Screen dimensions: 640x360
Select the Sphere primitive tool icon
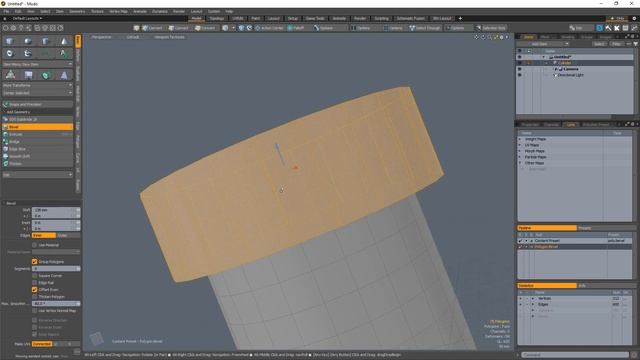coord(28,41)
